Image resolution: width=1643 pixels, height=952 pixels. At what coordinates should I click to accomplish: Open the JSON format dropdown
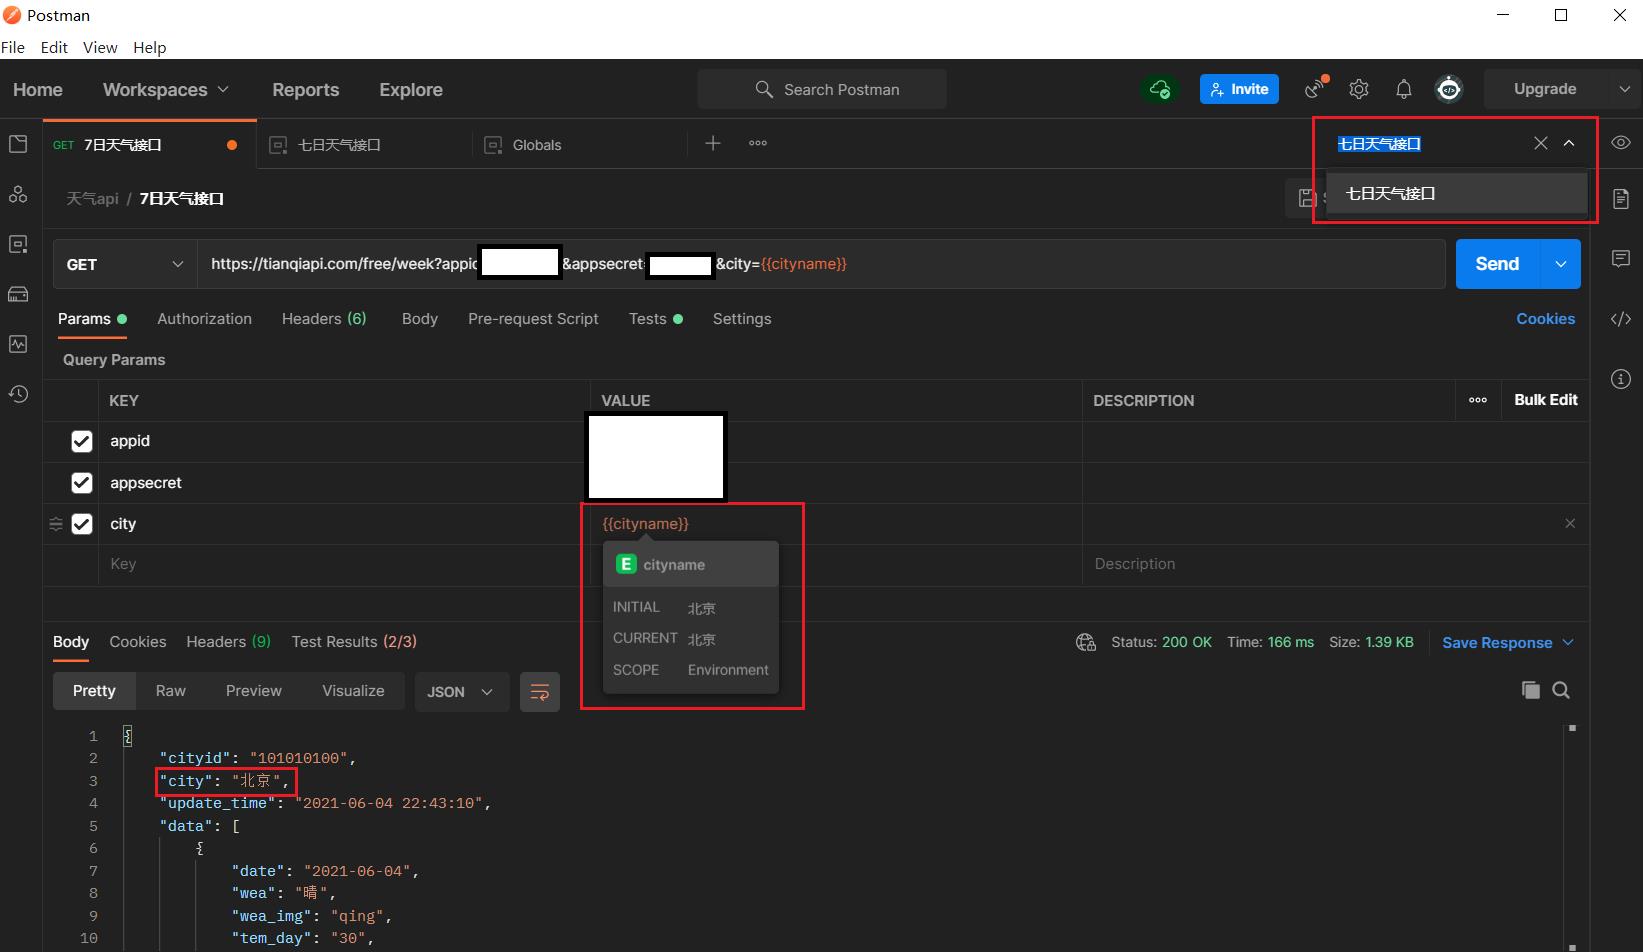click(460, 691)
